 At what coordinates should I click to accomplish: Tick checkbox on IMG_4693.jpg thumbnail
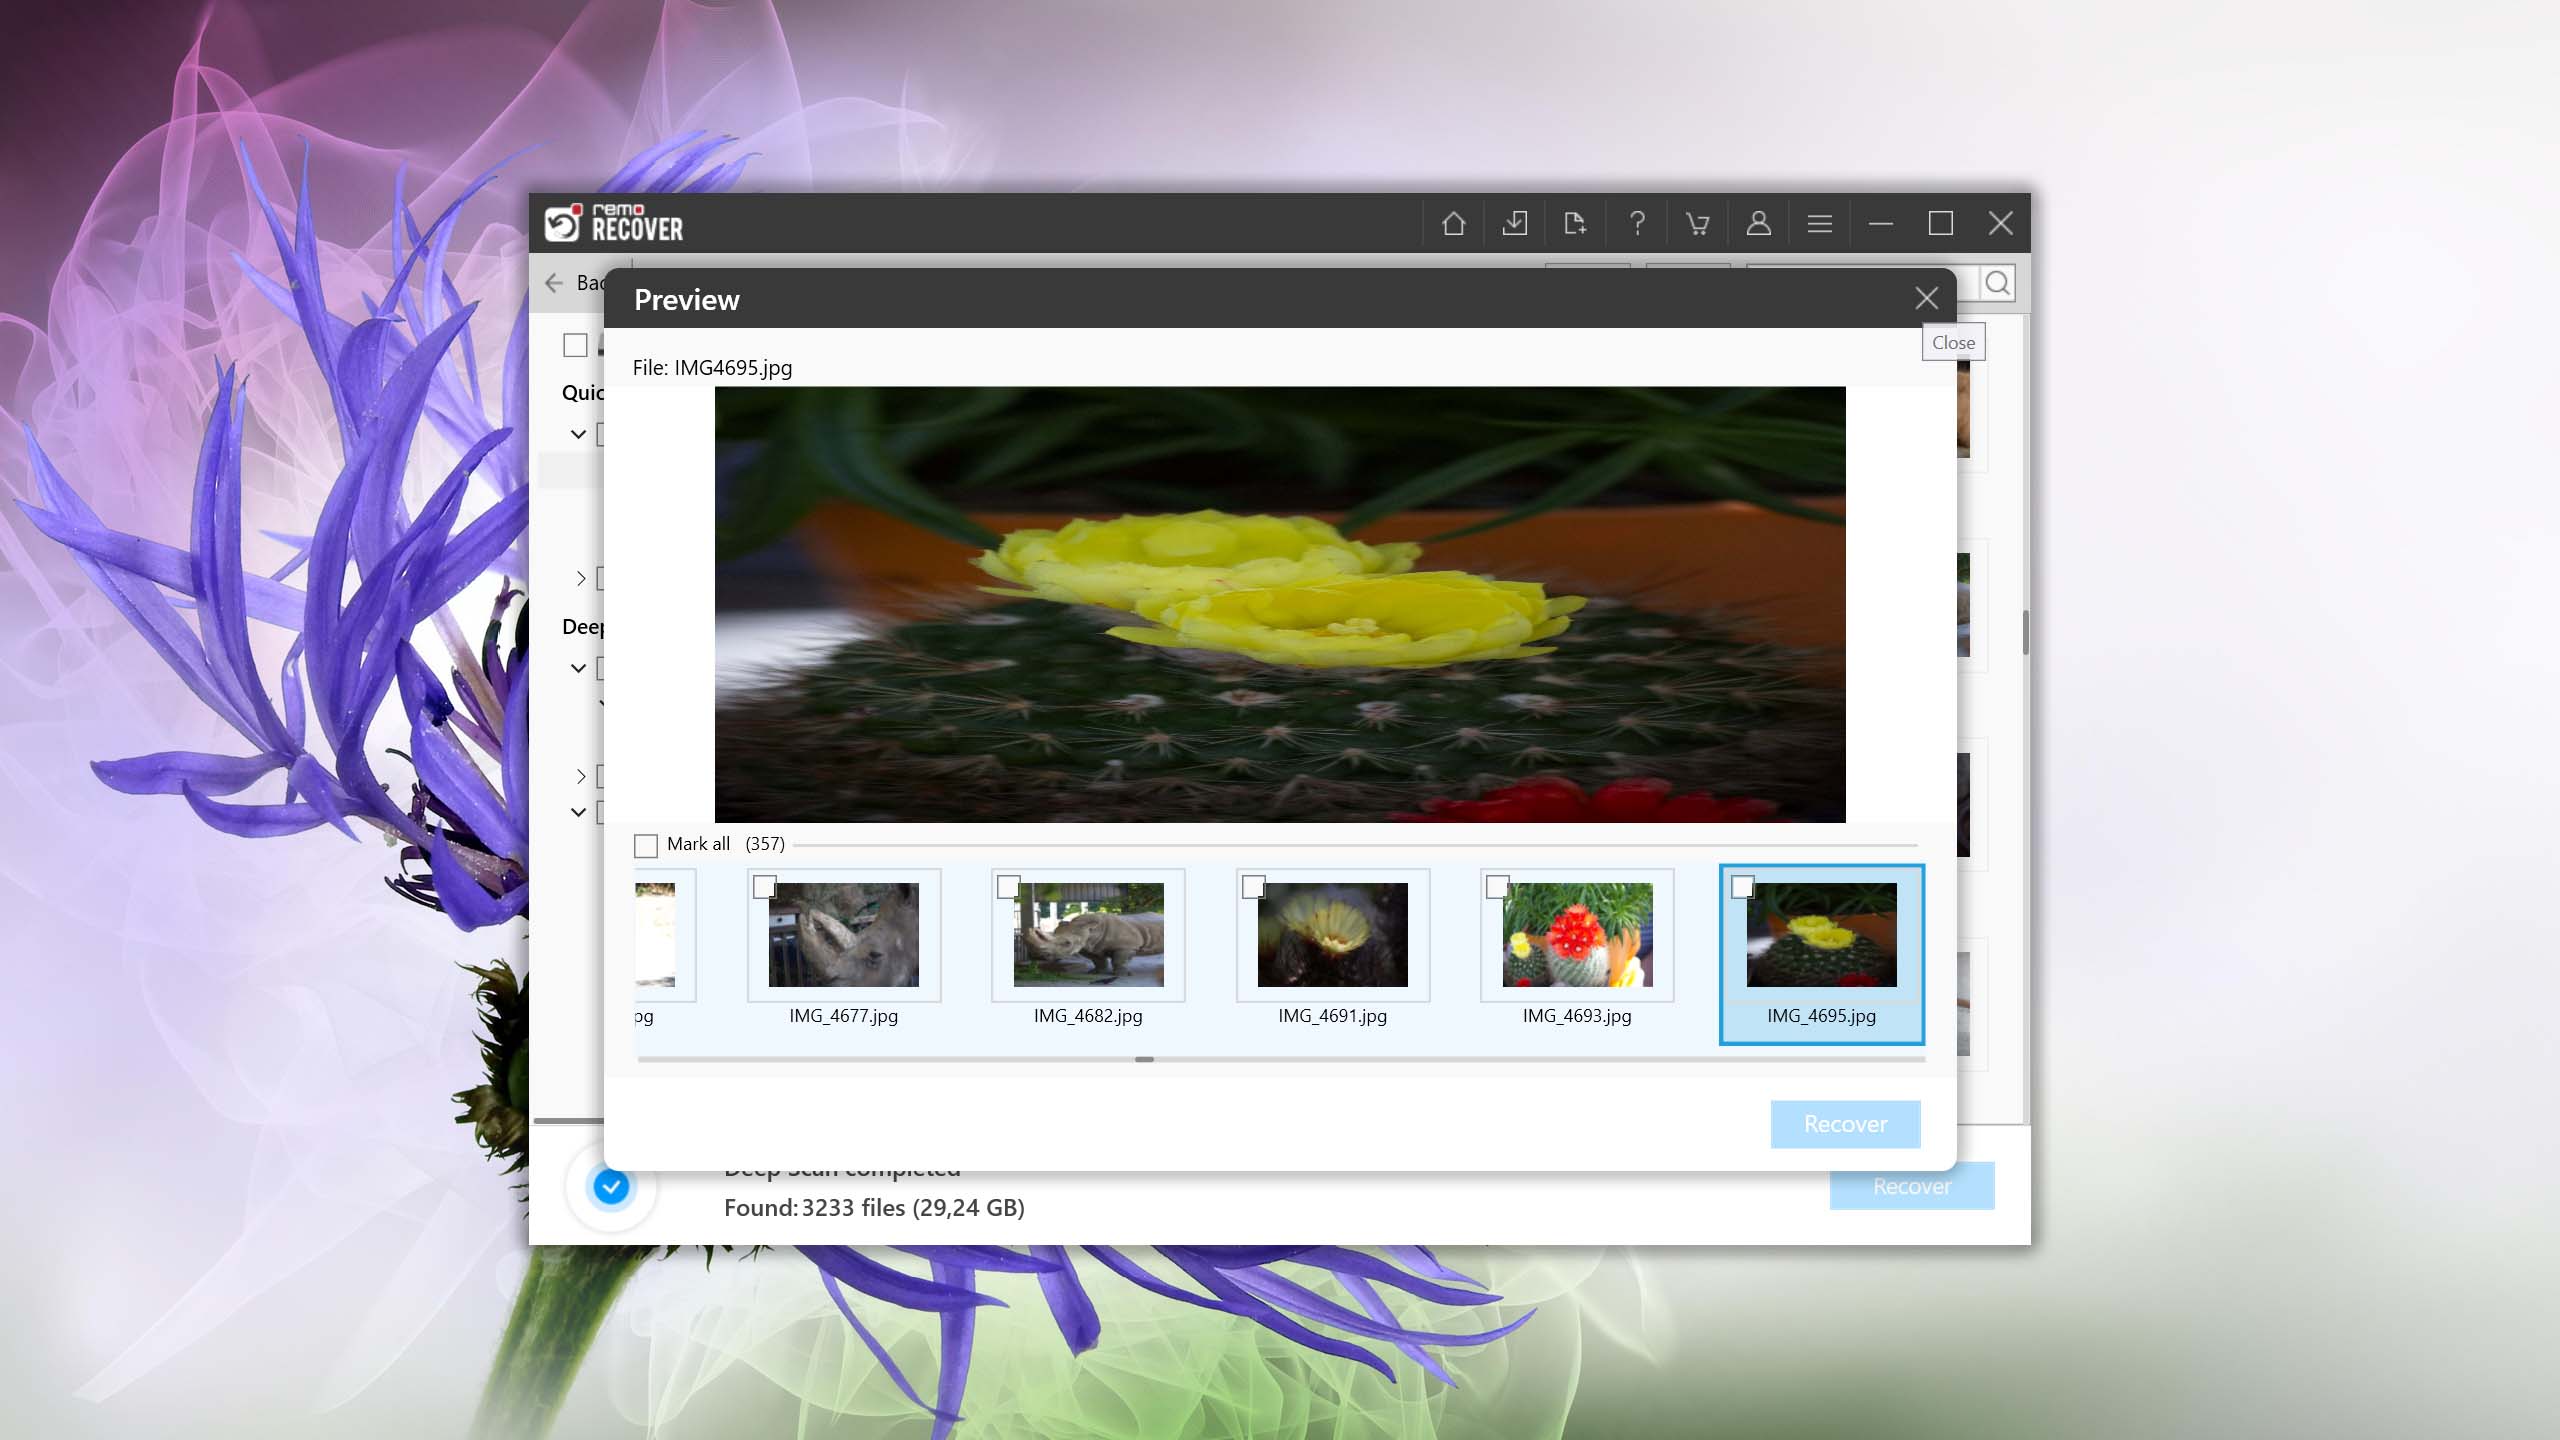tap(1498, 887)
